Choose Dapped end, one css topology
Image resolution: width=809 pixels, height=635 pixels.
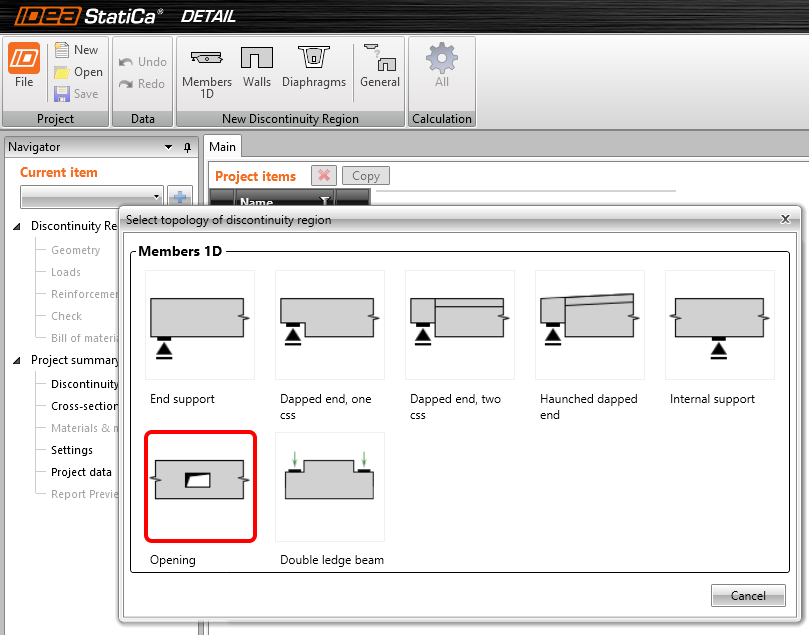coord(330,324)
